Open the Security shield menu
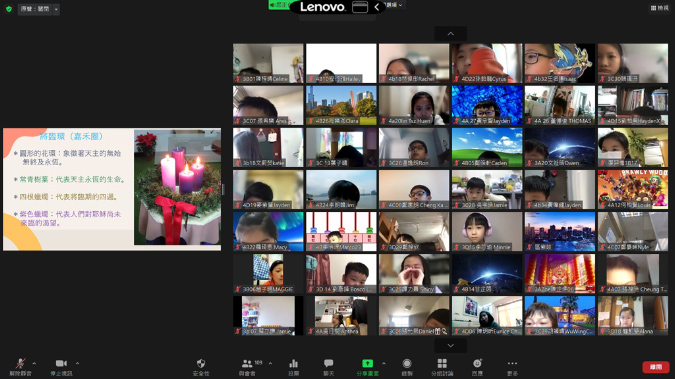This screenshot has width=675, height=379. [x=201, y=367]
